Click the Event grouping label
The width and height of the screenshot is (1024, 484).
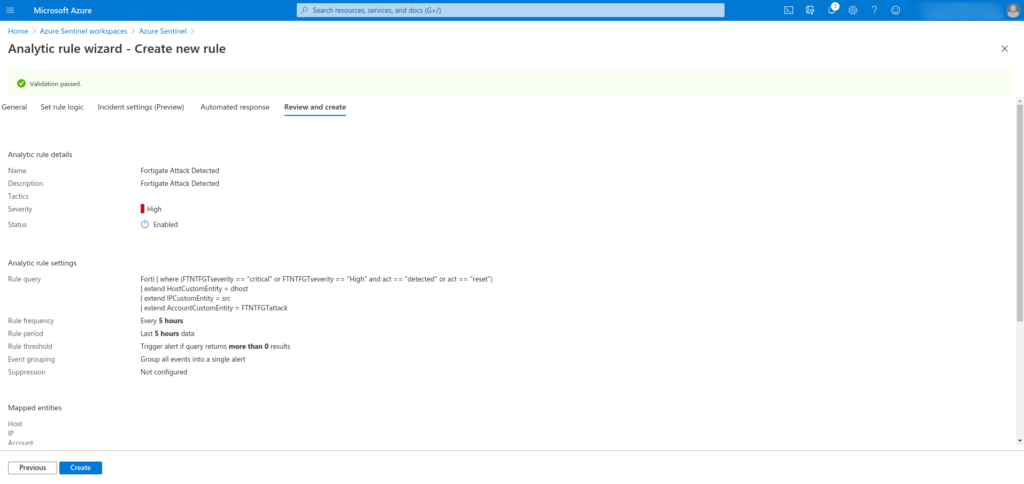point(31,359)
